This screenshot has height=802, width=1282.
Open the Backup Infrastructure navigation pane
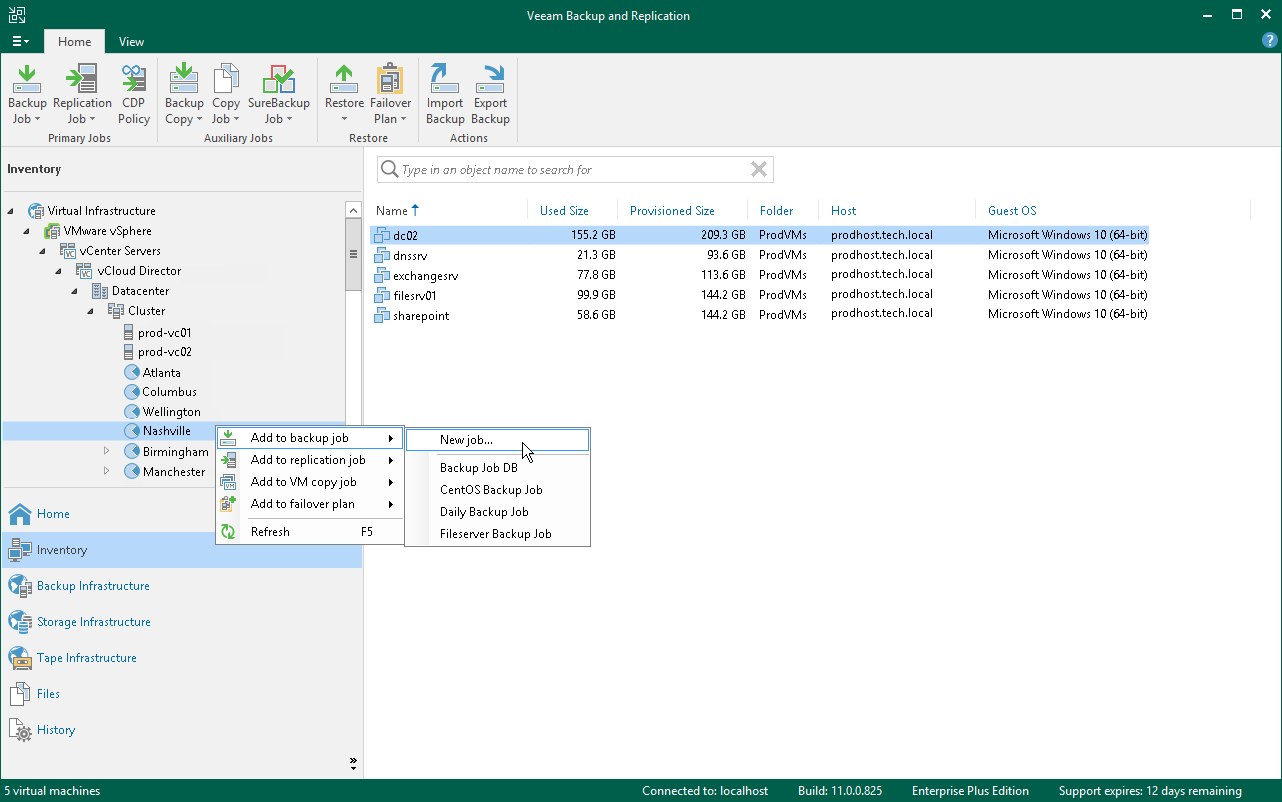(93, 586)
